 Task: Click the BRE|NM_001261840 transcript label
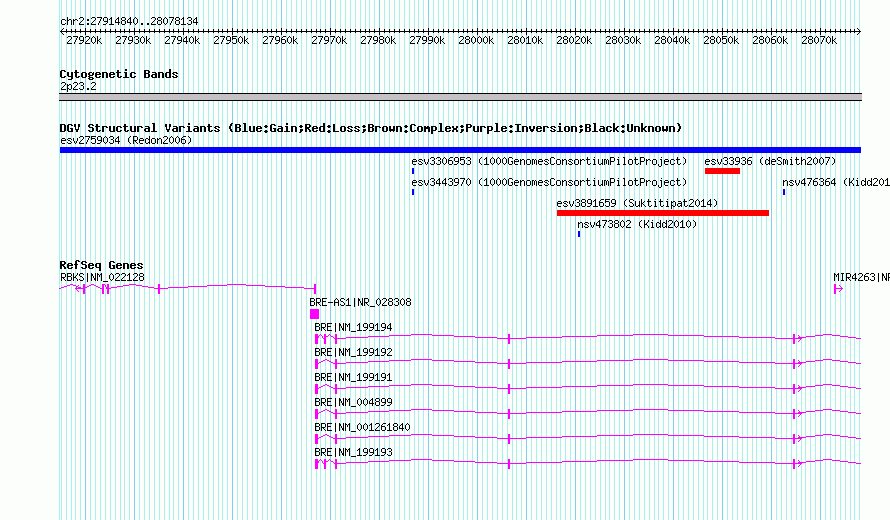(x=362, y=427)
